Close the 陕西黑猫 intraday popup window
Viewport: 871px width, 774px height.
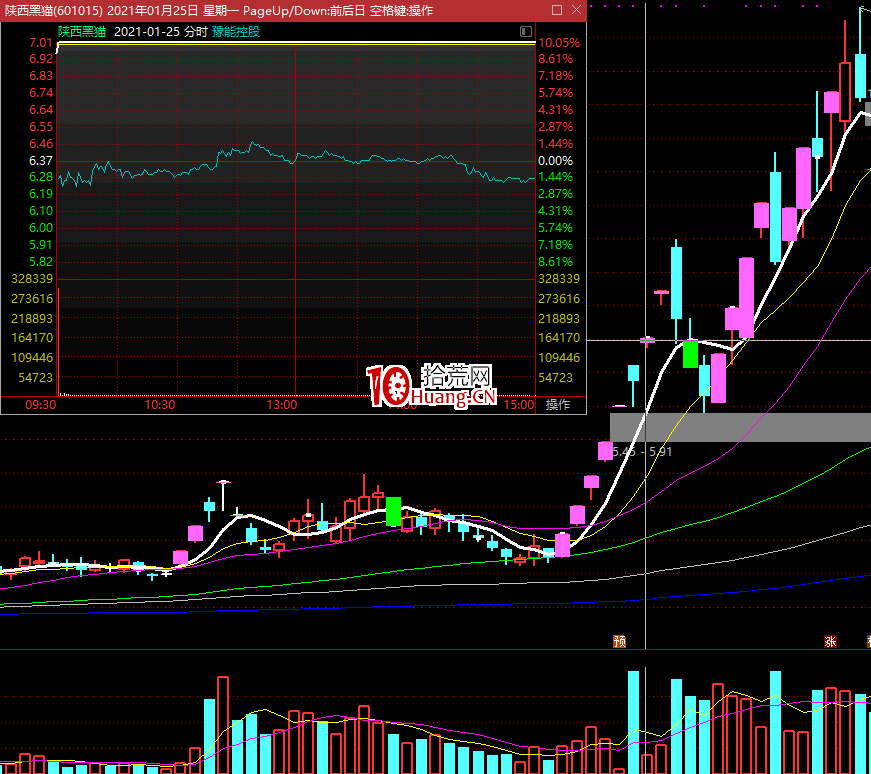[575, 10]
